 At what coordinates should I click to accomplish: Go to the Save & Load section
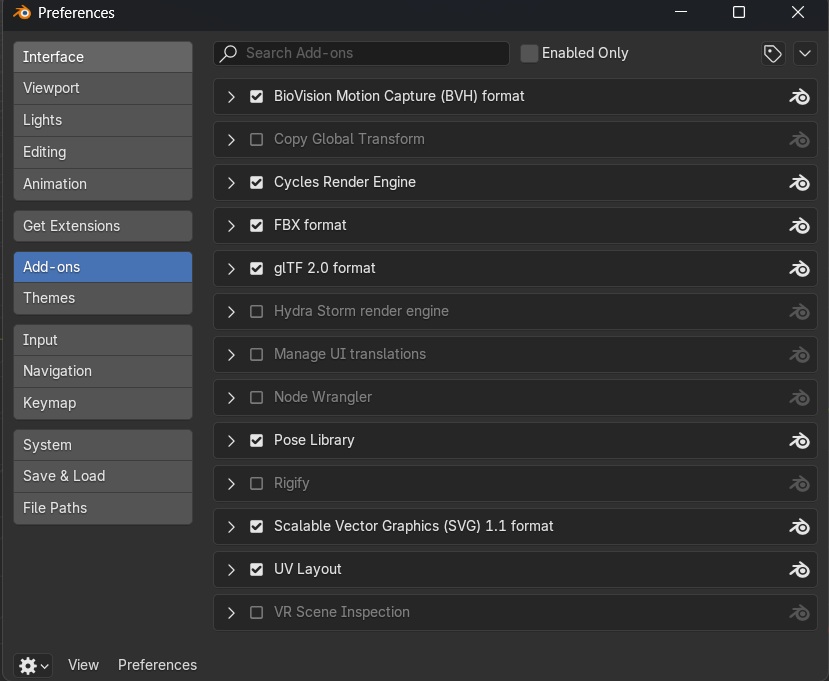[x=103, y=476]
